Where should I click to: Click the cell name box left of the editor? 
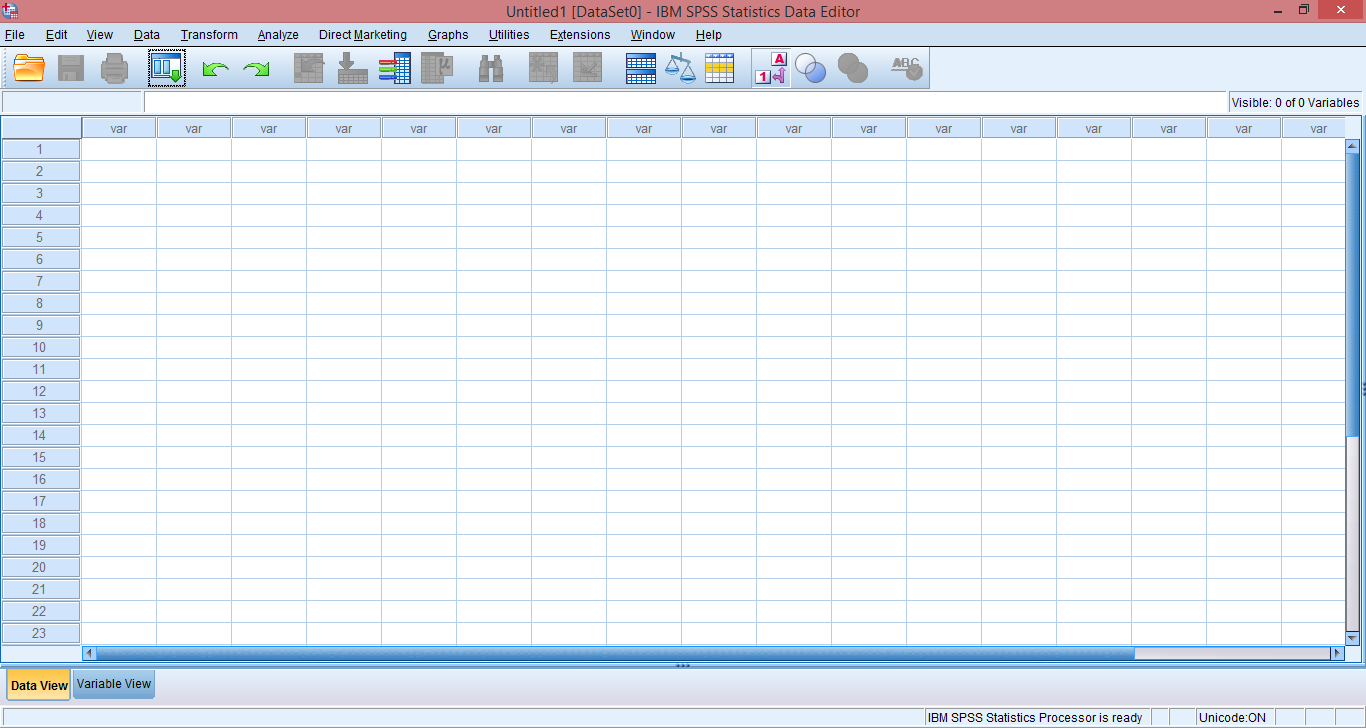73,102
